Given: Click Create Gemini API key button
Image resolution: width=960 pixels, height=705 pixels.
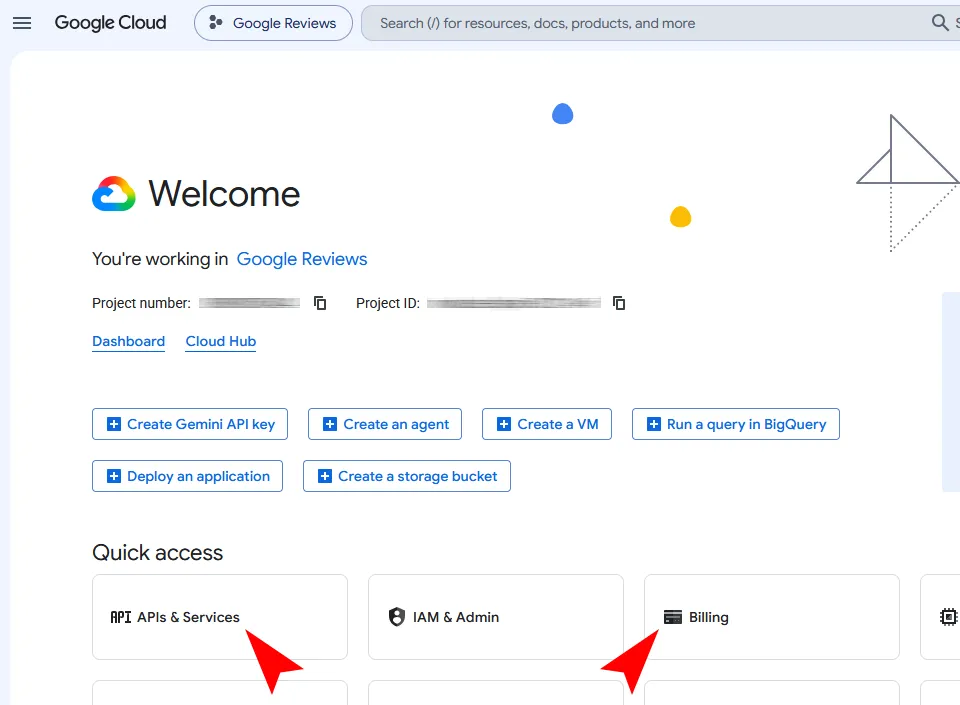Looking at the screenshot, I should pyautogui.click(x=190, y=424).
